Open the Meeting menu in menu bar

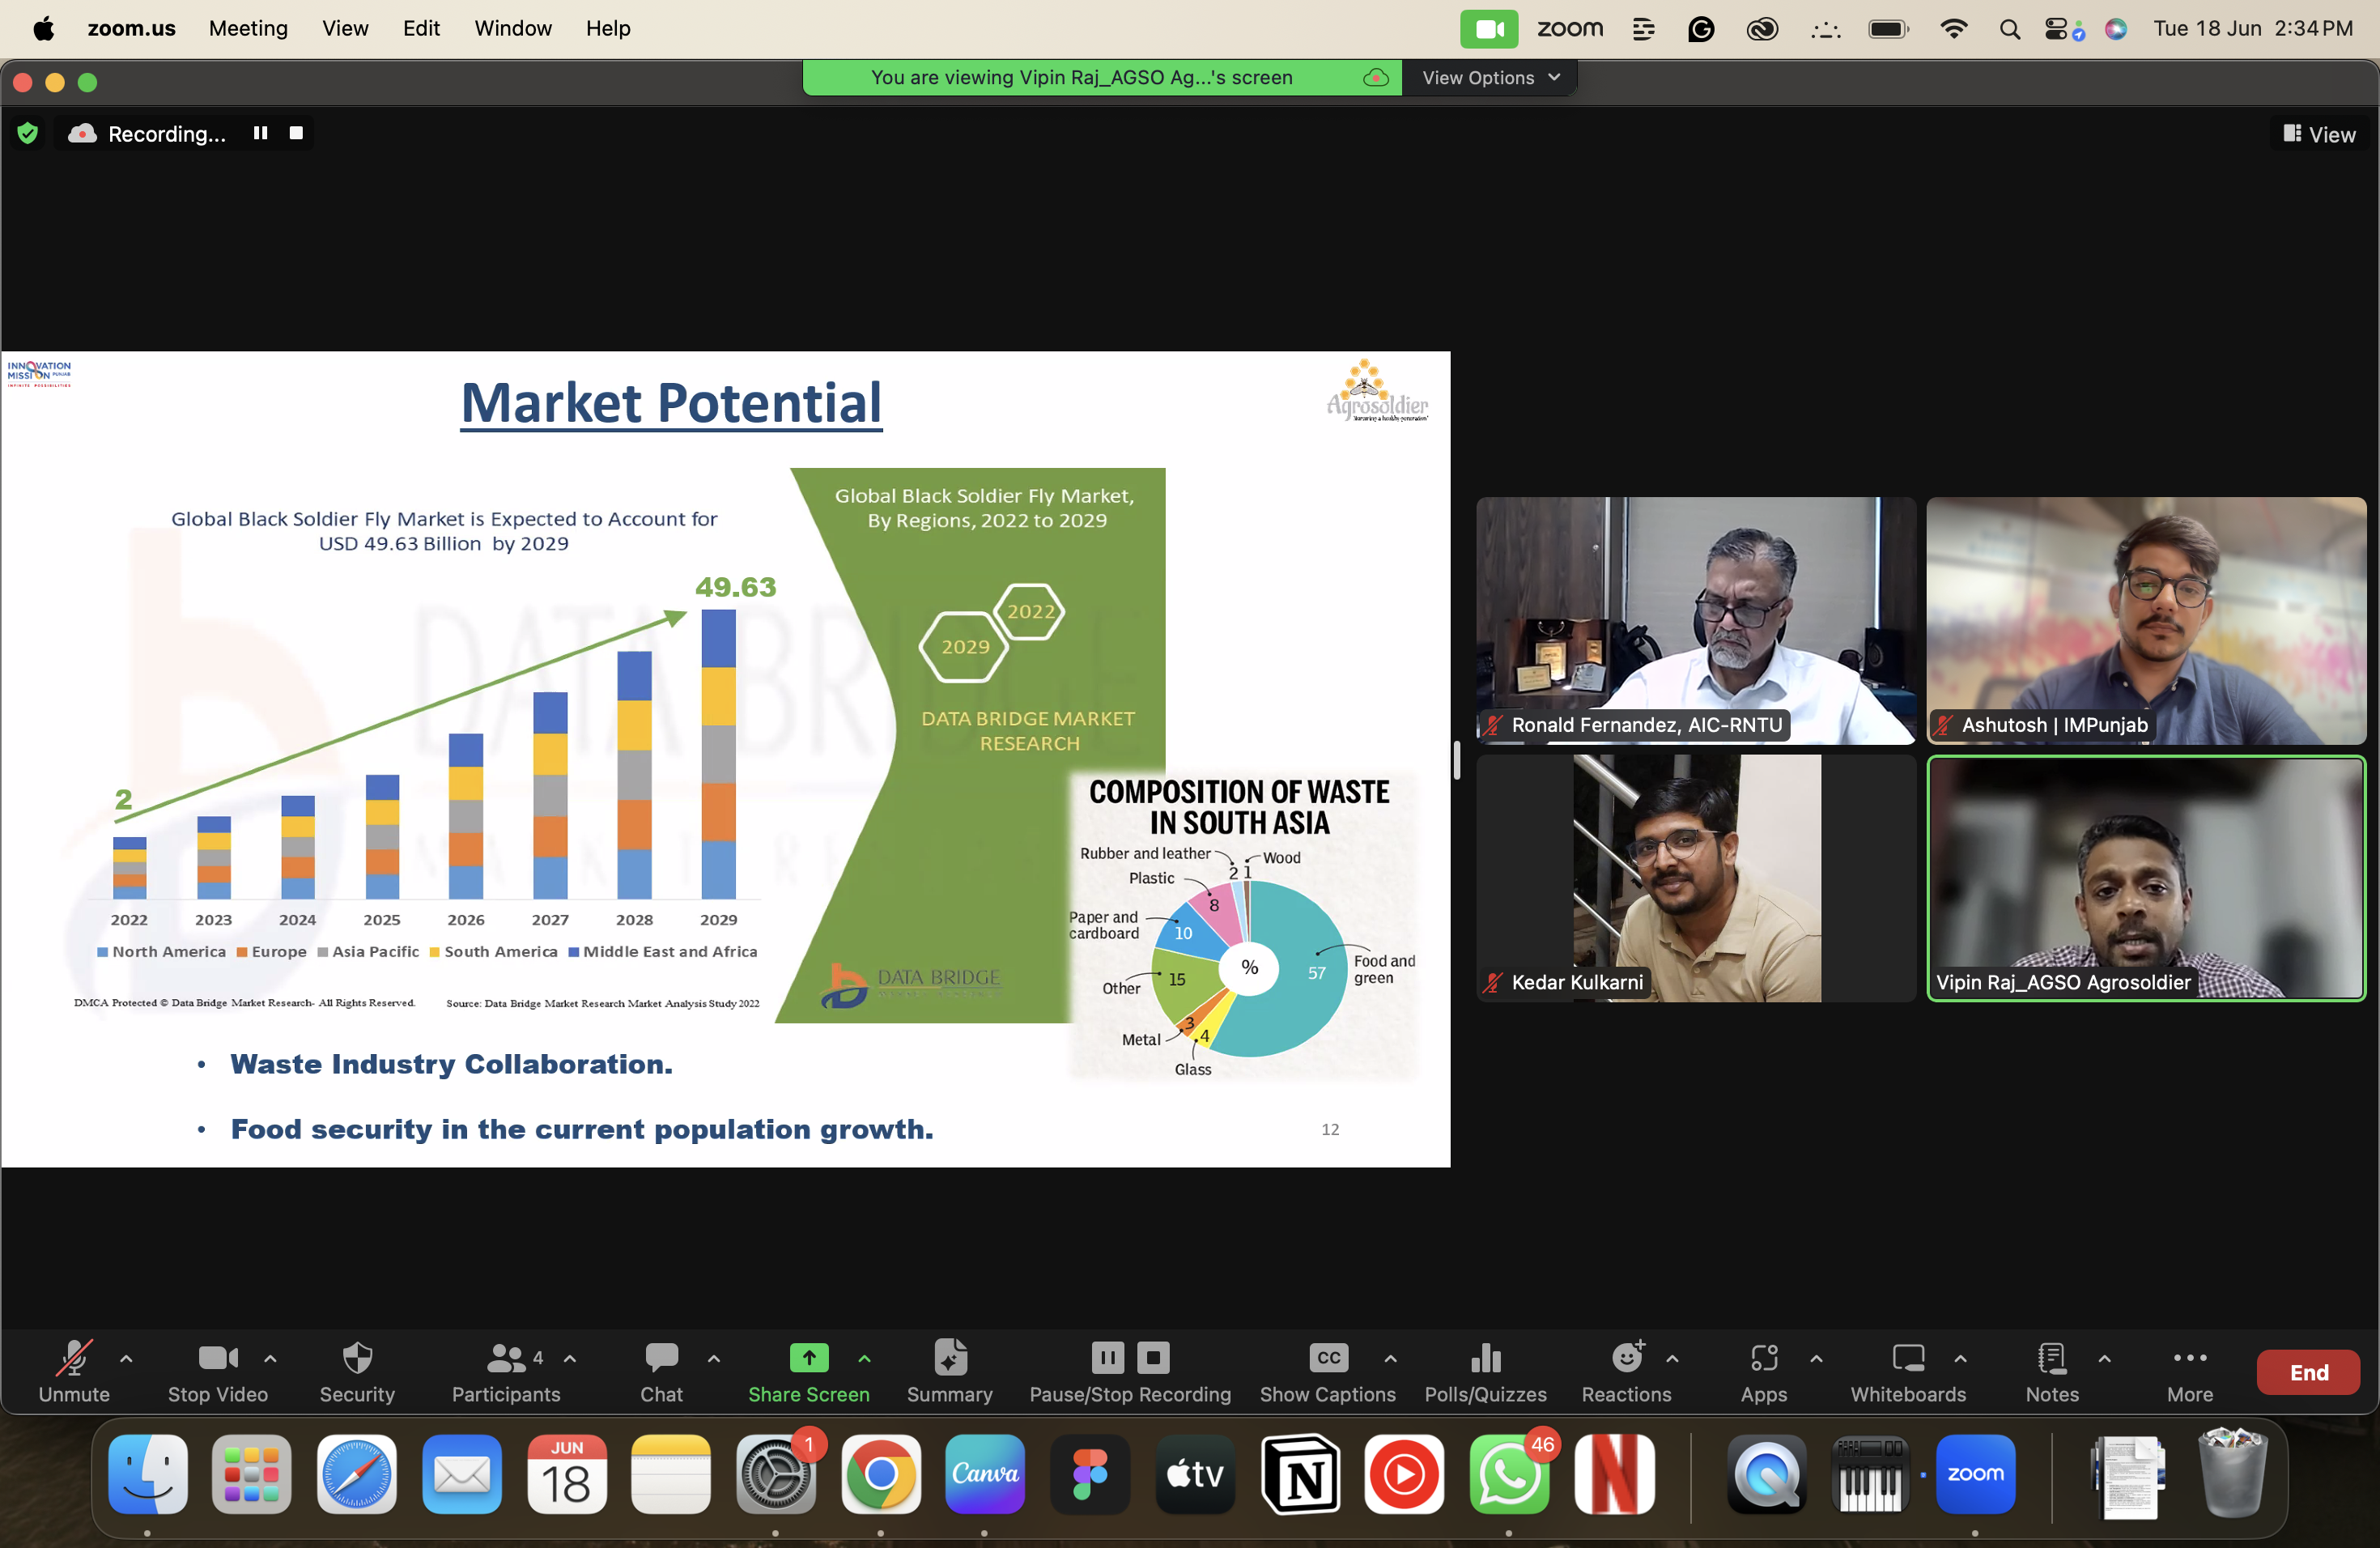(248, 28)
